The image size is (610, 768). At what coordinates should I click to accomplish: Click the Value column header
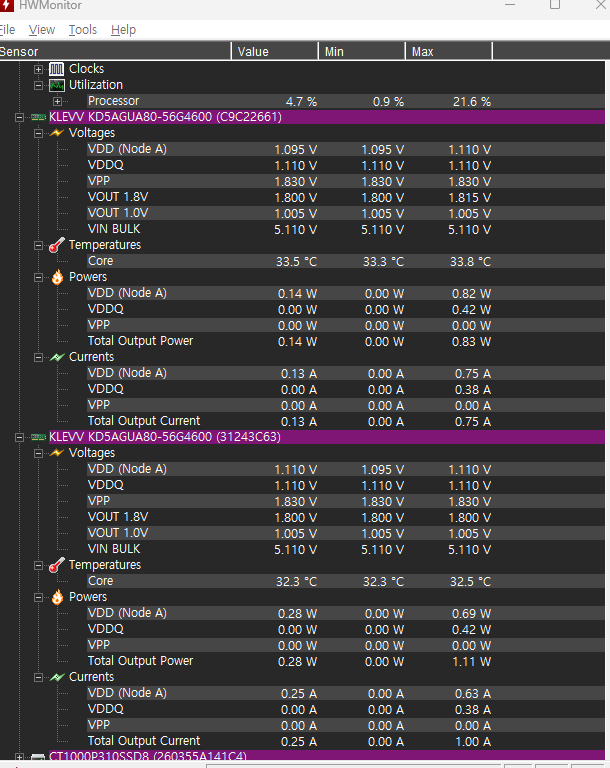tap(275, 51)
